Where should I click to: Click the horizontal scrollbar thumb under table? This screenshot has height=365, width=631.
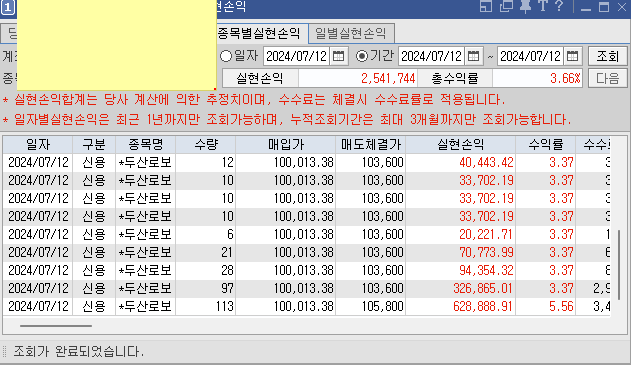[x=56, y=326]
